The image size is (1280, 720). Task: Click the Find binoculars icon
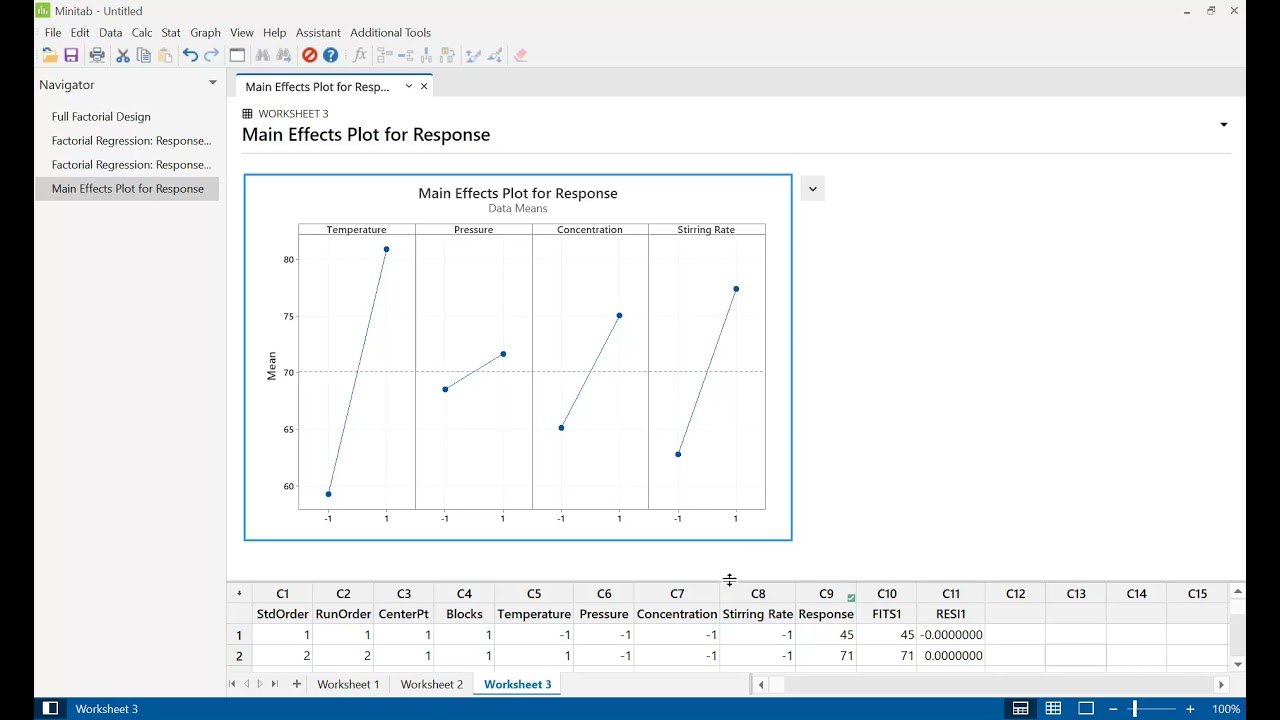pos(263,56)
